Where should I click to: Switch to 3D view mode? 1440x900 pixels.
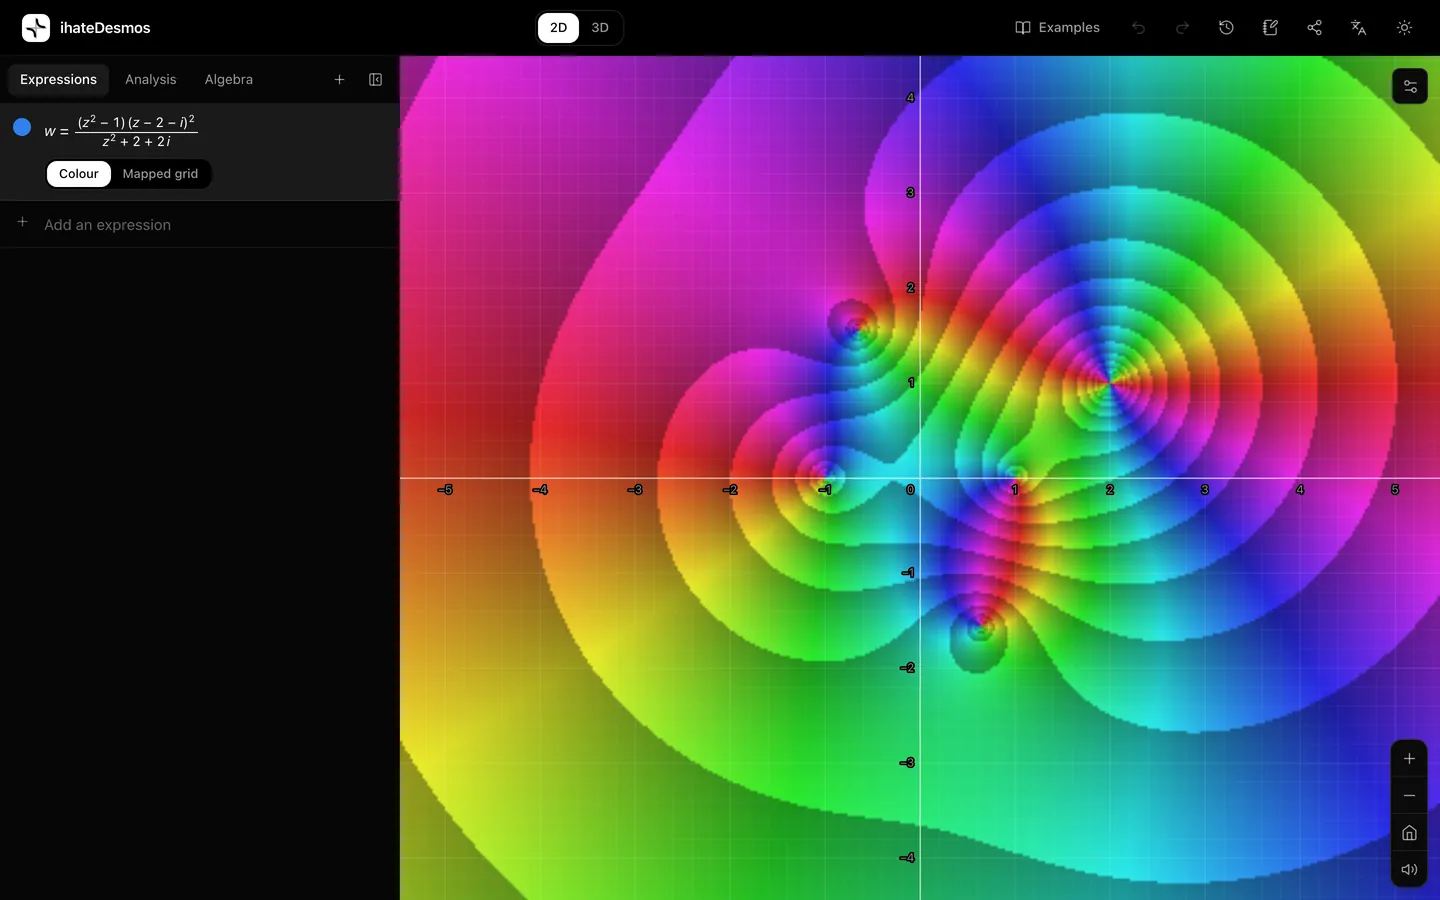[600, 28]
